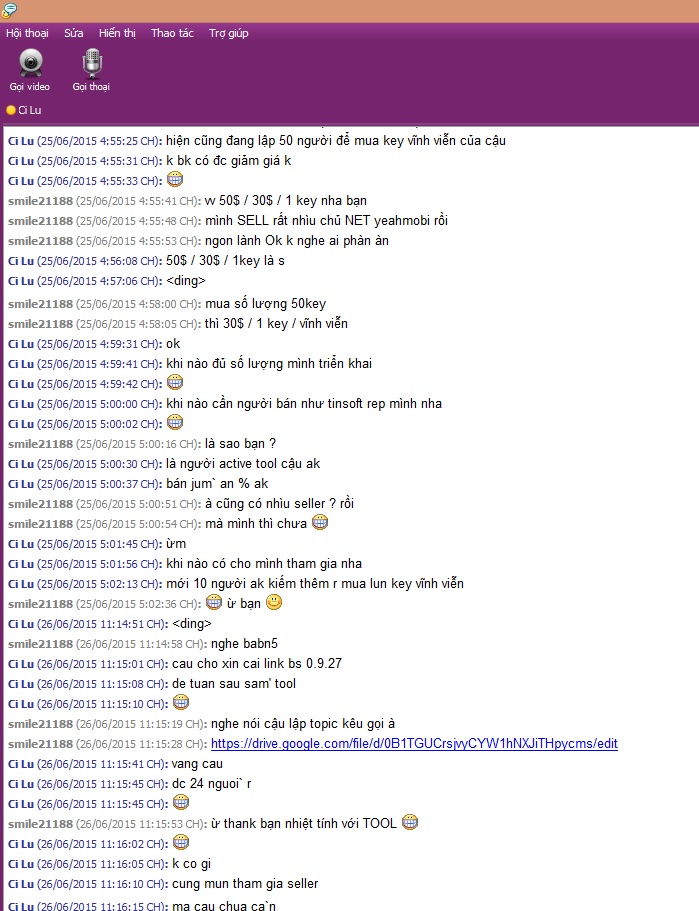Open the Sửa menu
The image size is (699, 911).
73,33
